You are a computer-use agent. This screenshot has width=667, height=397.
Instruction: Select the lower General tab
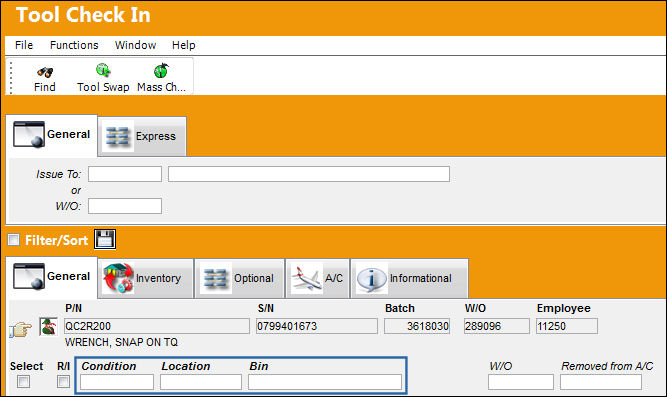51,277
